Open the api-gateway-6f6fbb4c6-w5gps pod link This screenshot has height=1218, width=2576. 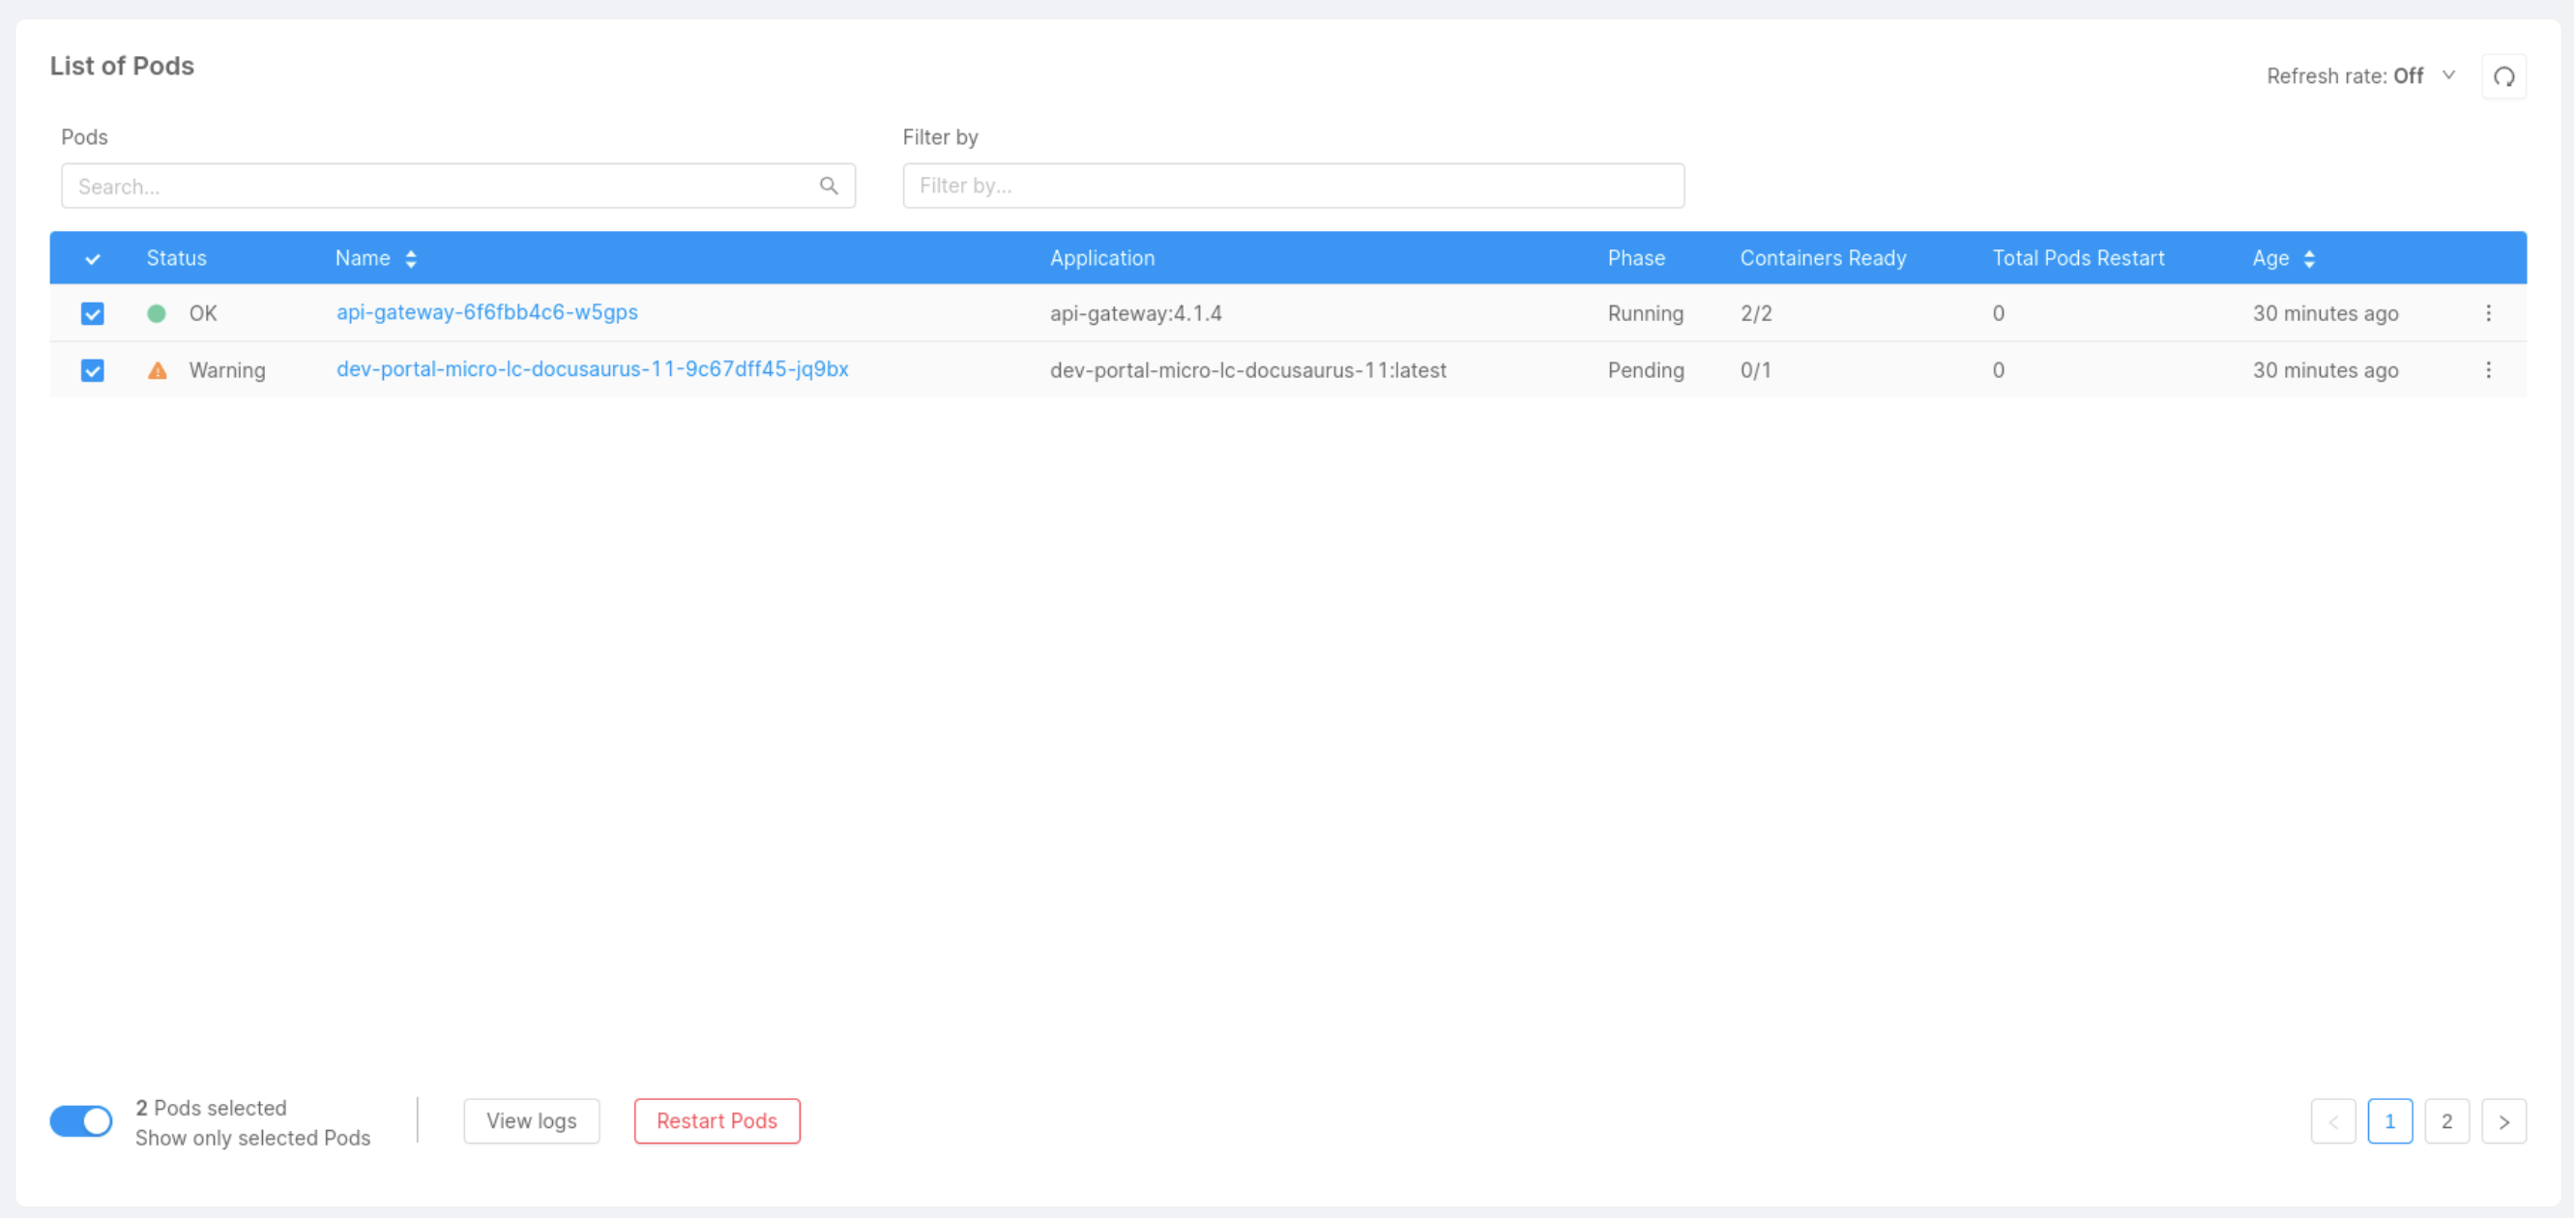487,312
